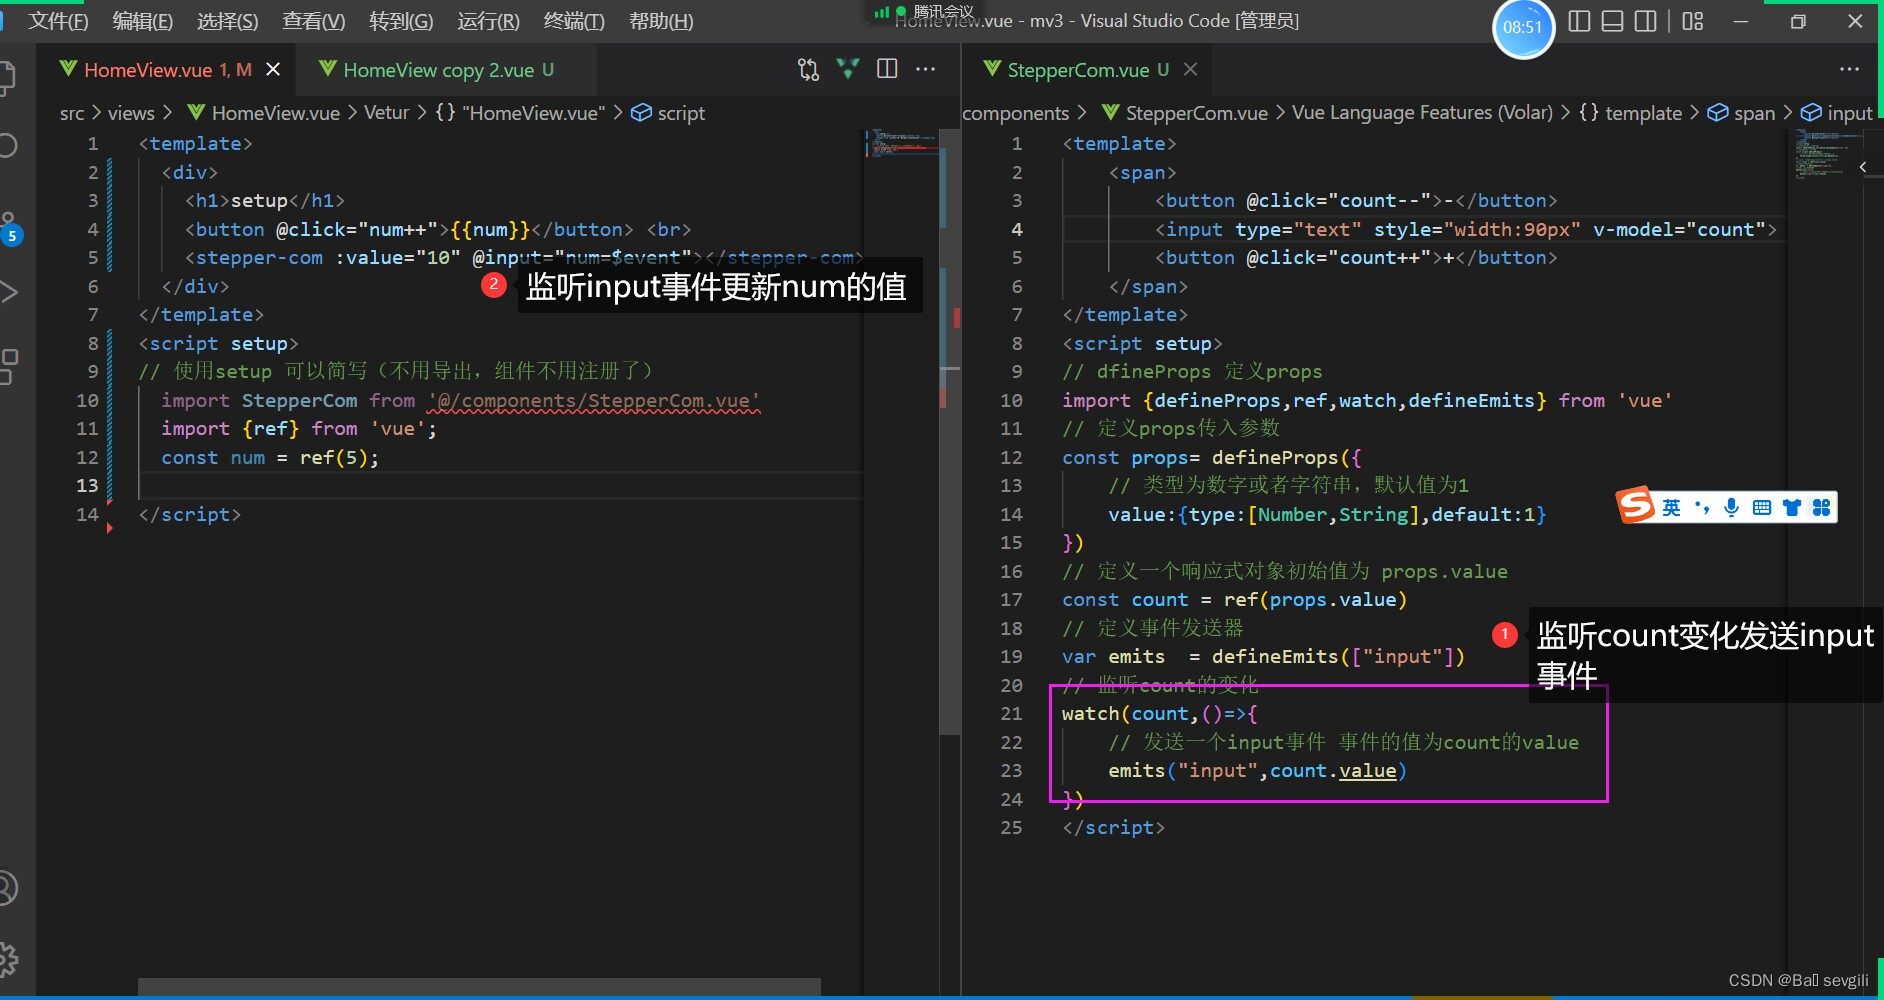Click the emits("input",count.value) line
Viewport: 1884px width, 1000px height.
click(1257, 771)
